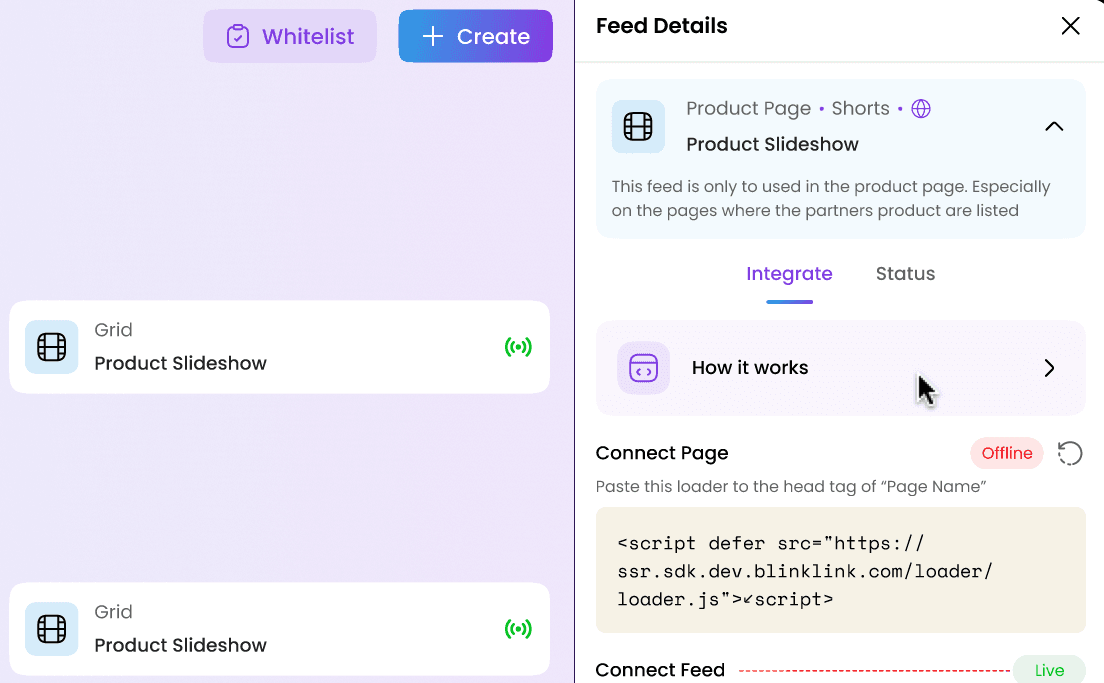Click the Whitelist clipboard icon
The image size is (1104, 683).
(238, 36)
